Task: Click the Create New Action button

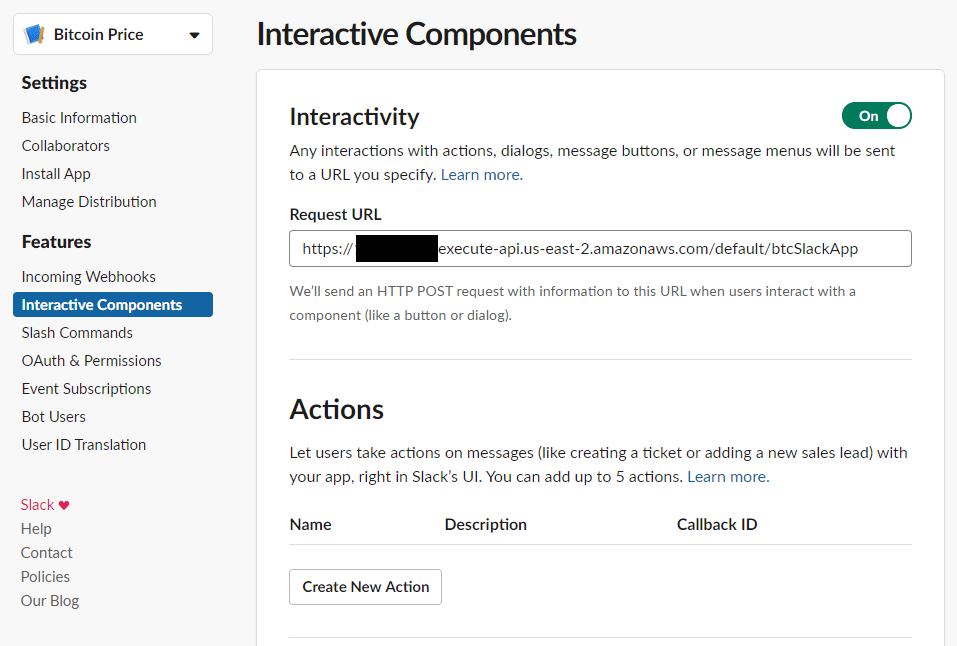Action: pos(365,587)
